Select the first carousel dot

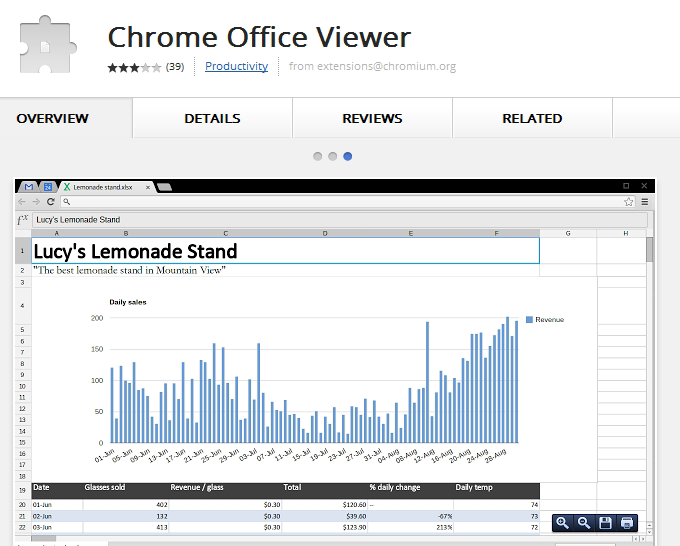(x=318, y=156)
